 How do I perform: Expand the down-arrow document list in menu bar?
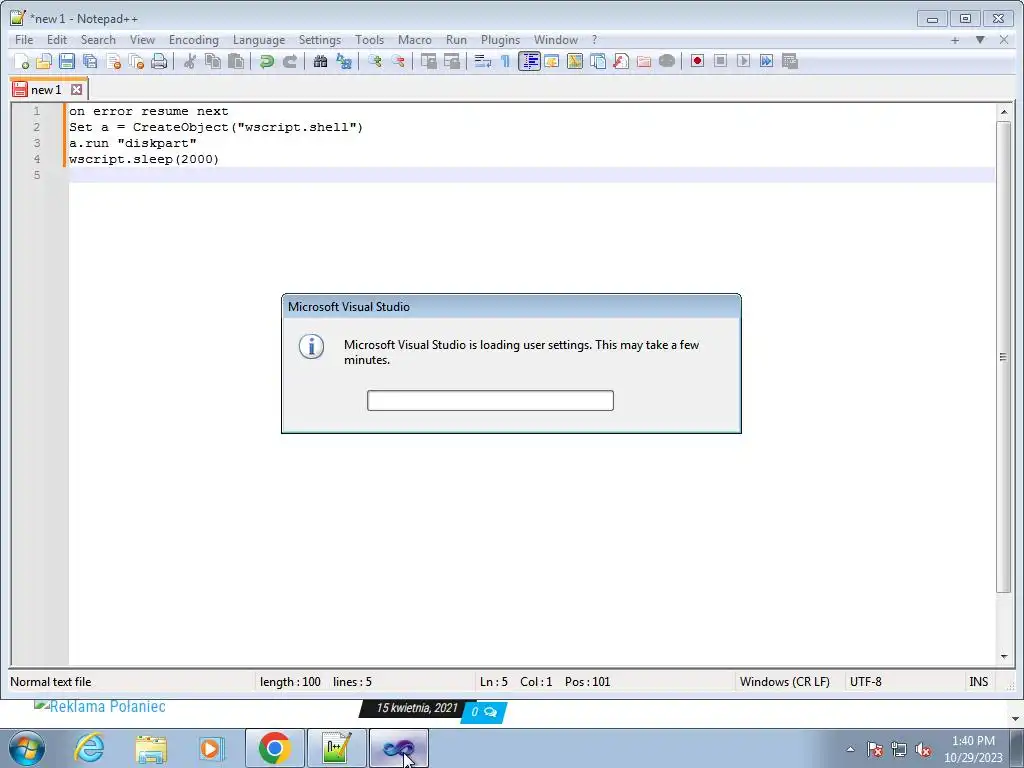click(x=980, y=40)
